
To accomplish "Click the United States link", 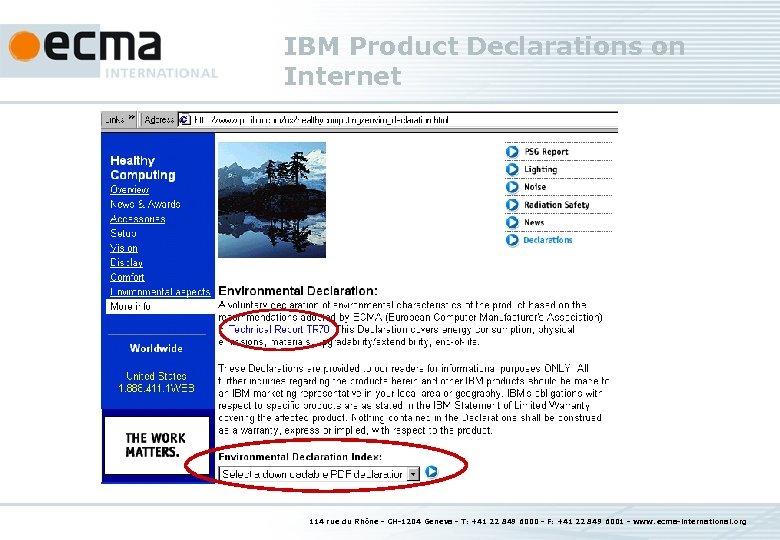I will coord(156,376).
